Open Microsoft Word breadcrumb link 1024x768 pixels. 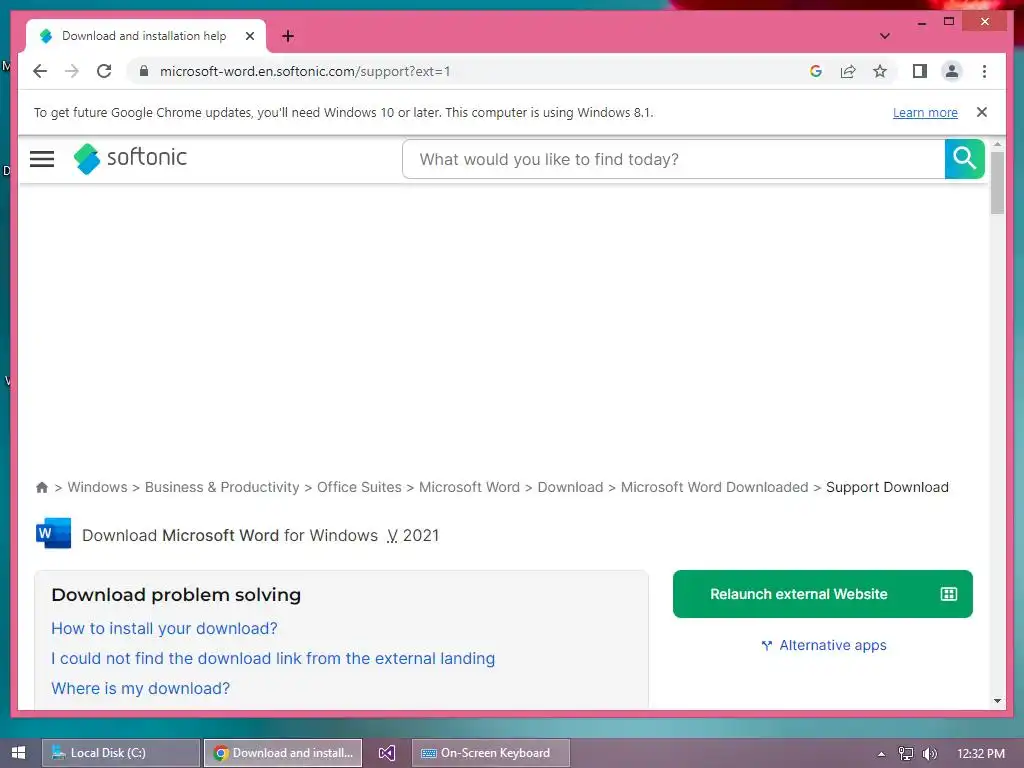tap(470, 487)
